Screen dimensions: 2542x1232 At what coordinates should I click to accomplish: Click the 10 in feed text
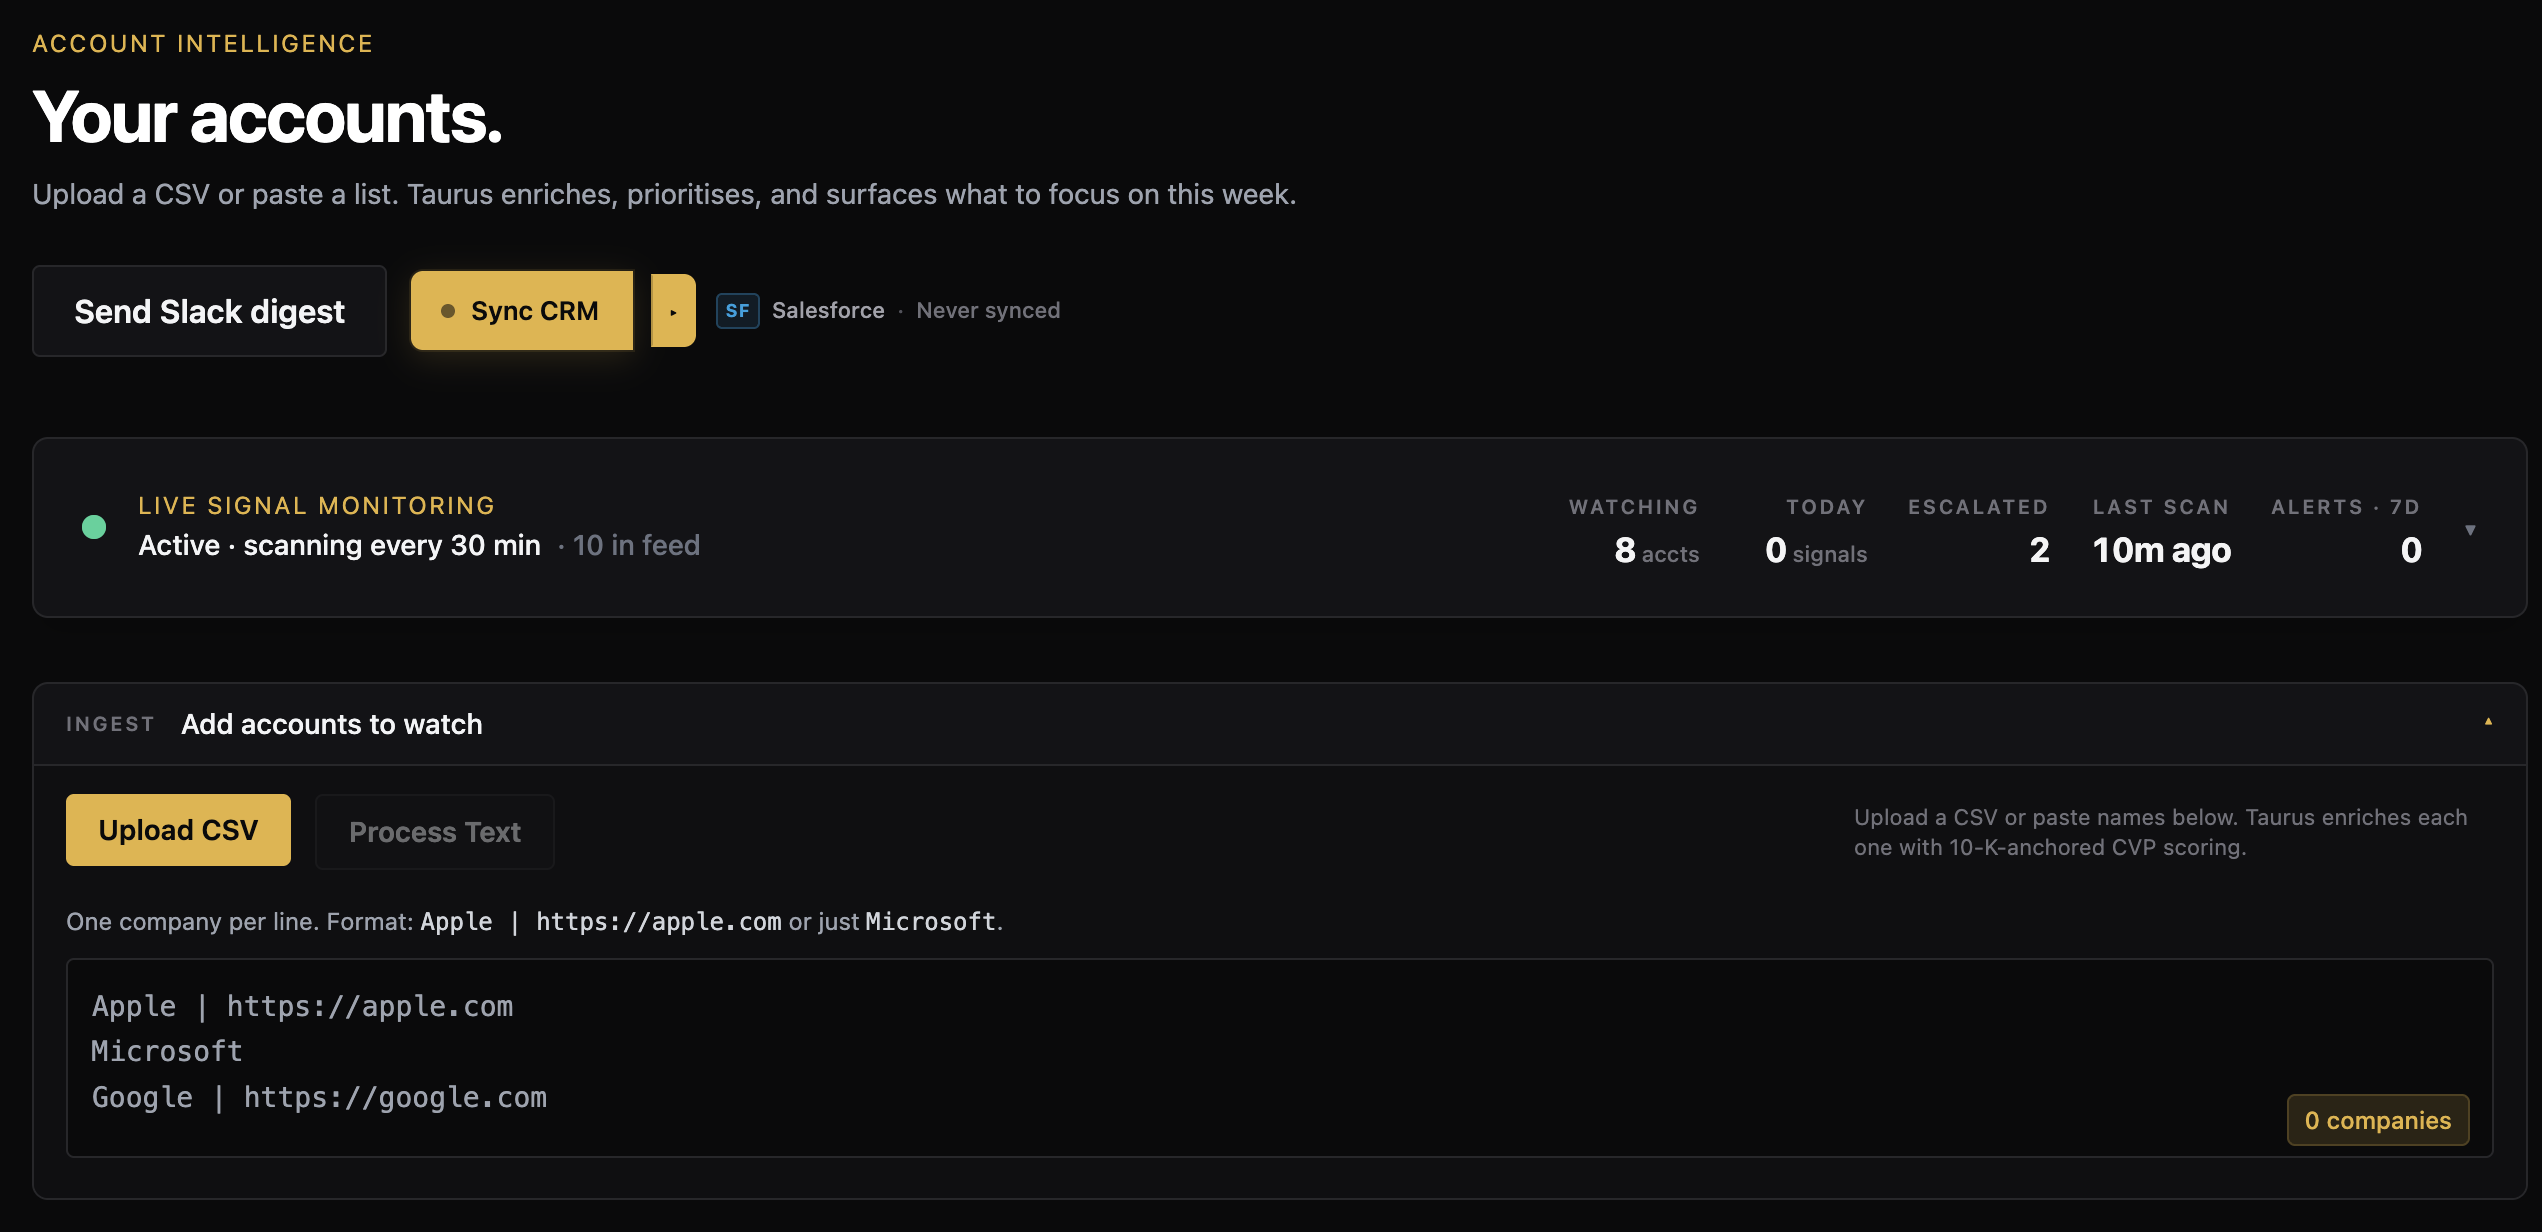click(636, 545)
